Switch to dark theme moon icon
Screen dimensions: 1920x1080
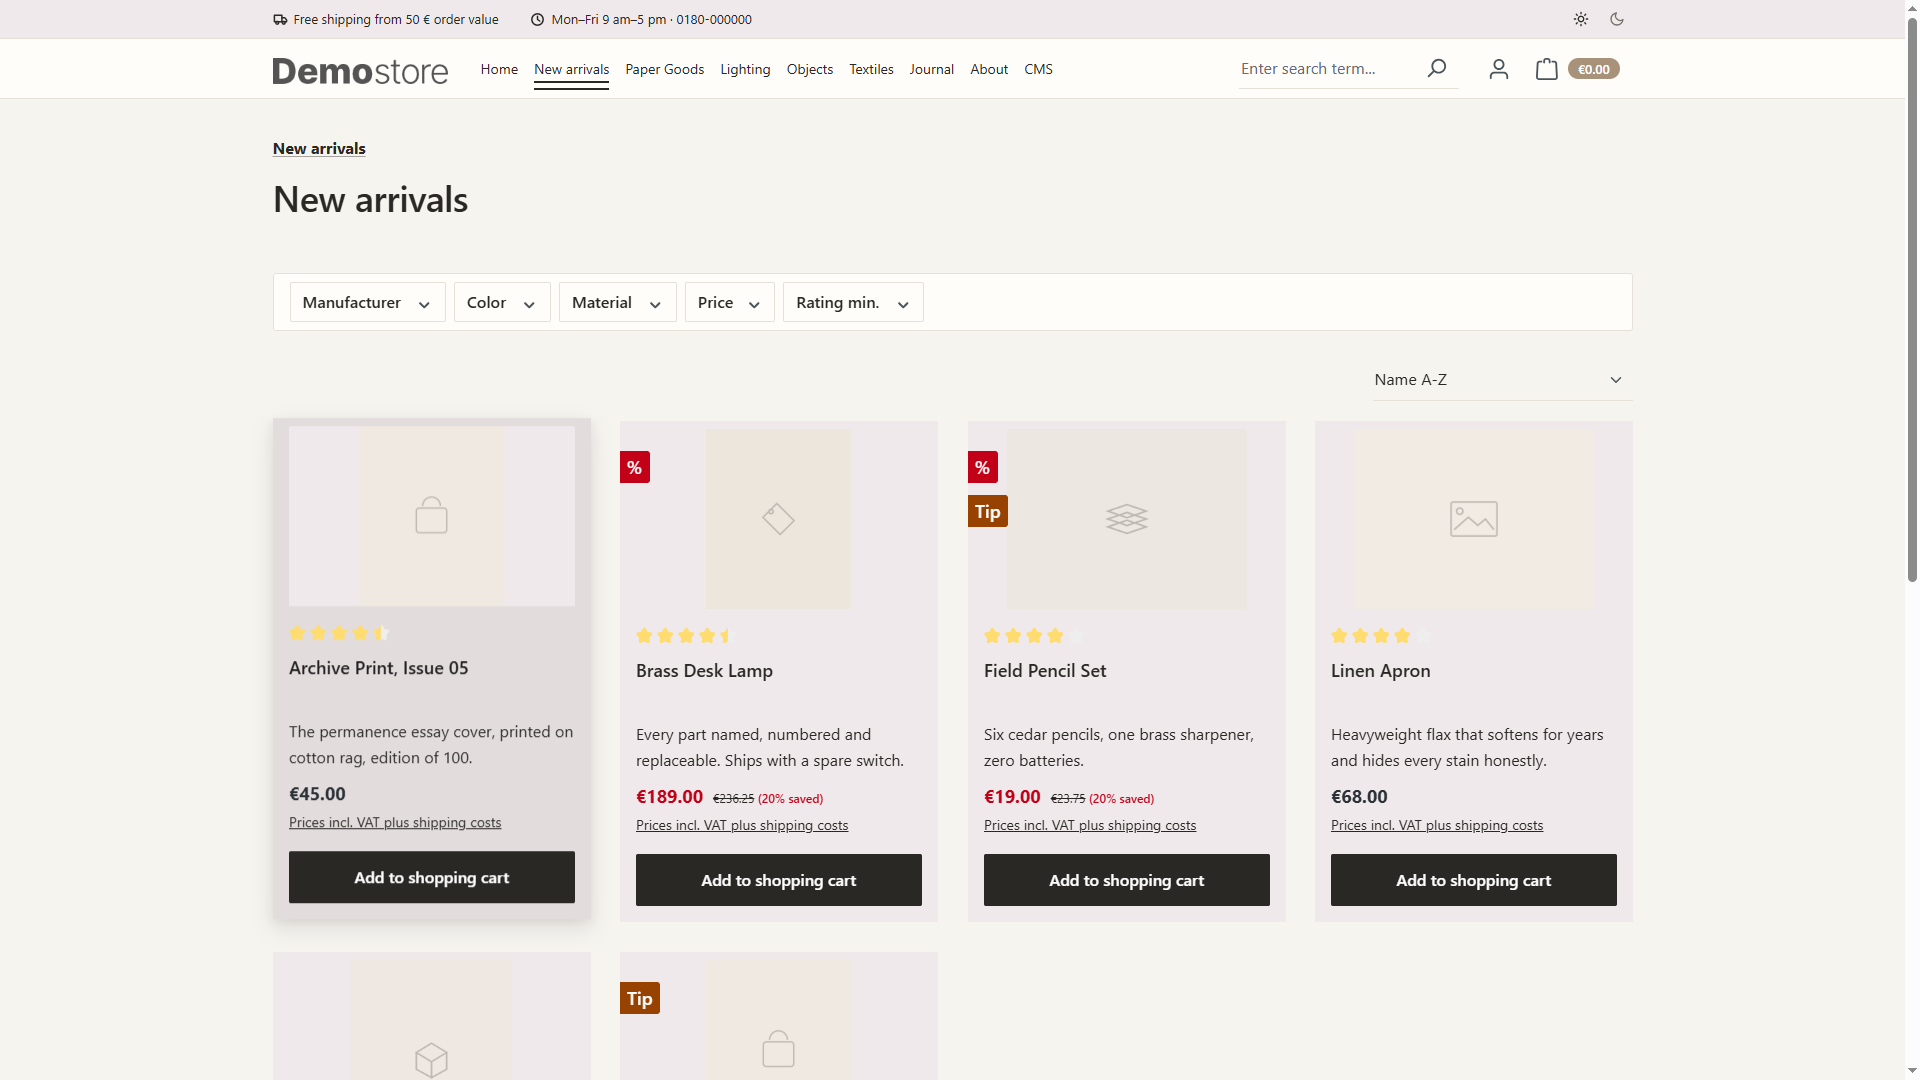pos(1617,19)
